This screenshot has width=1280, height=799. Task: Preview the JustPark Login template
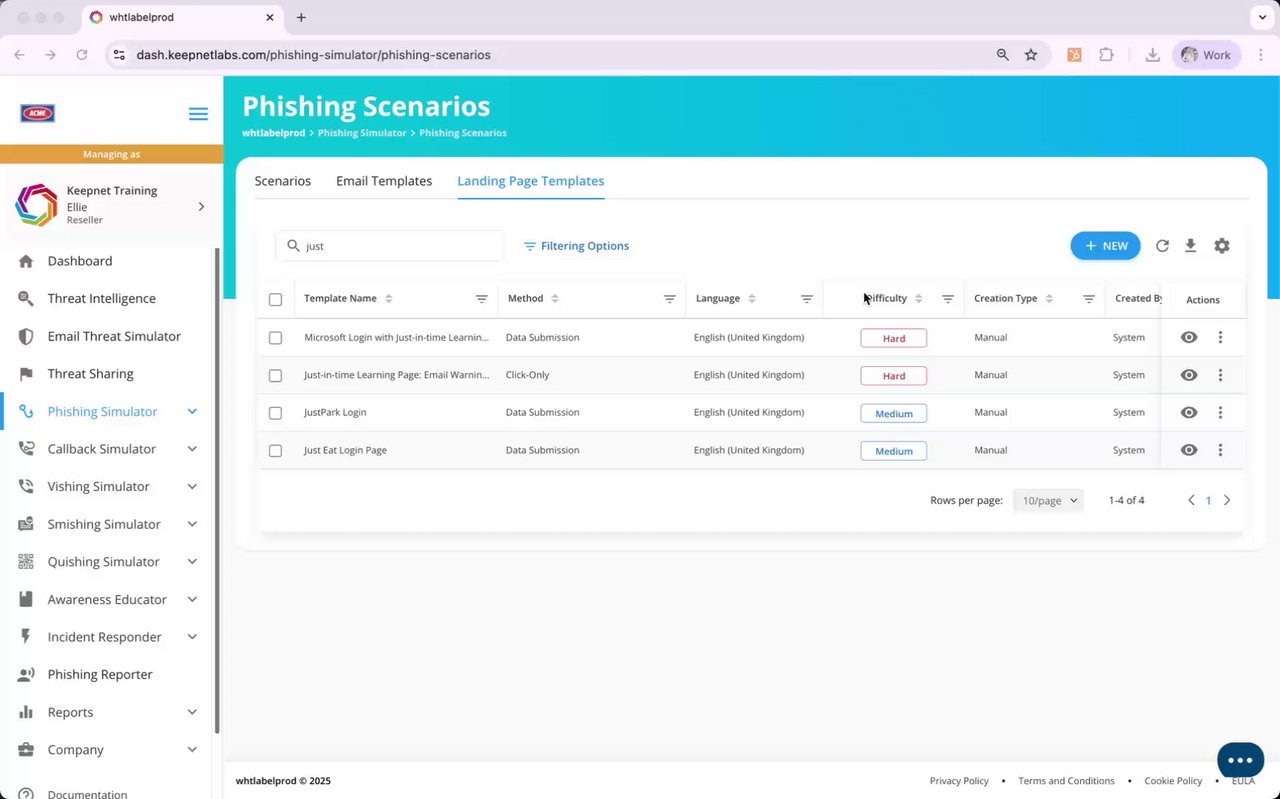pyautogui.click(x=1189, y=413)
